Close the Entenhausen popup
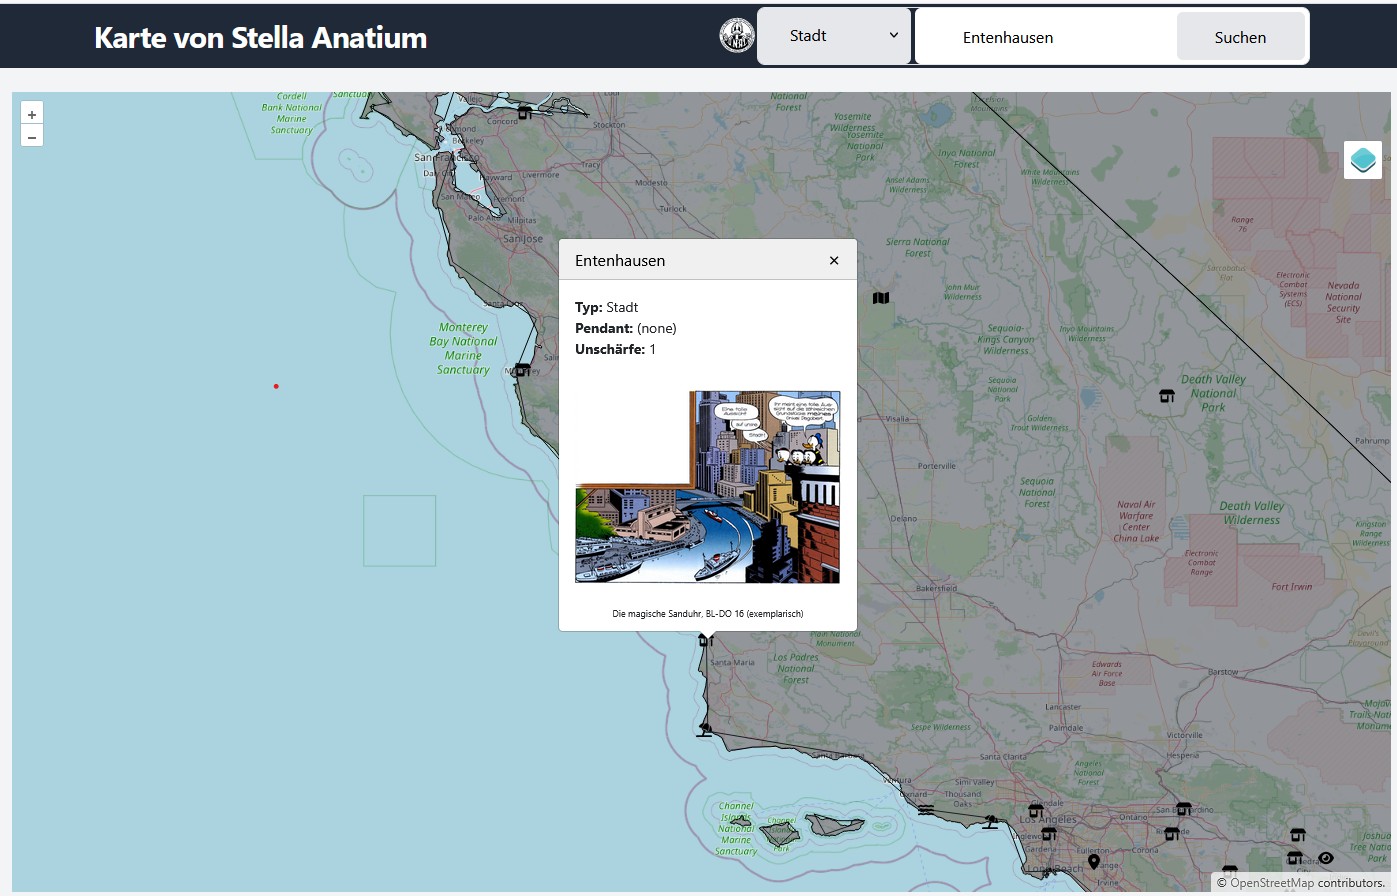The height and width of the screenshot is (896, 1397). pos(834,260)
